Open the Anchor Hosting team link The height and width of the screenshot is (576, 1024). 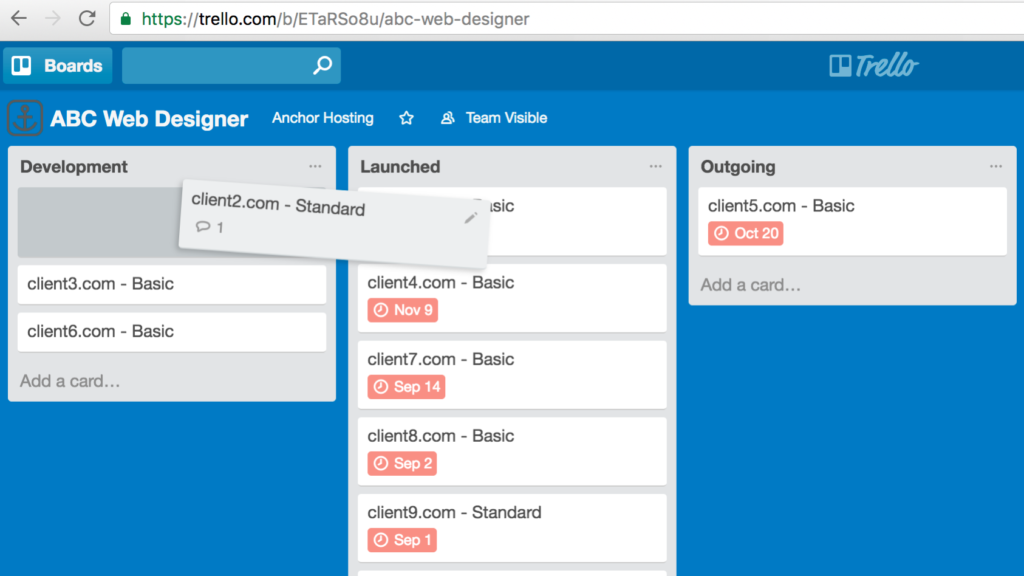pyautogui.click(x=322, y=118)
